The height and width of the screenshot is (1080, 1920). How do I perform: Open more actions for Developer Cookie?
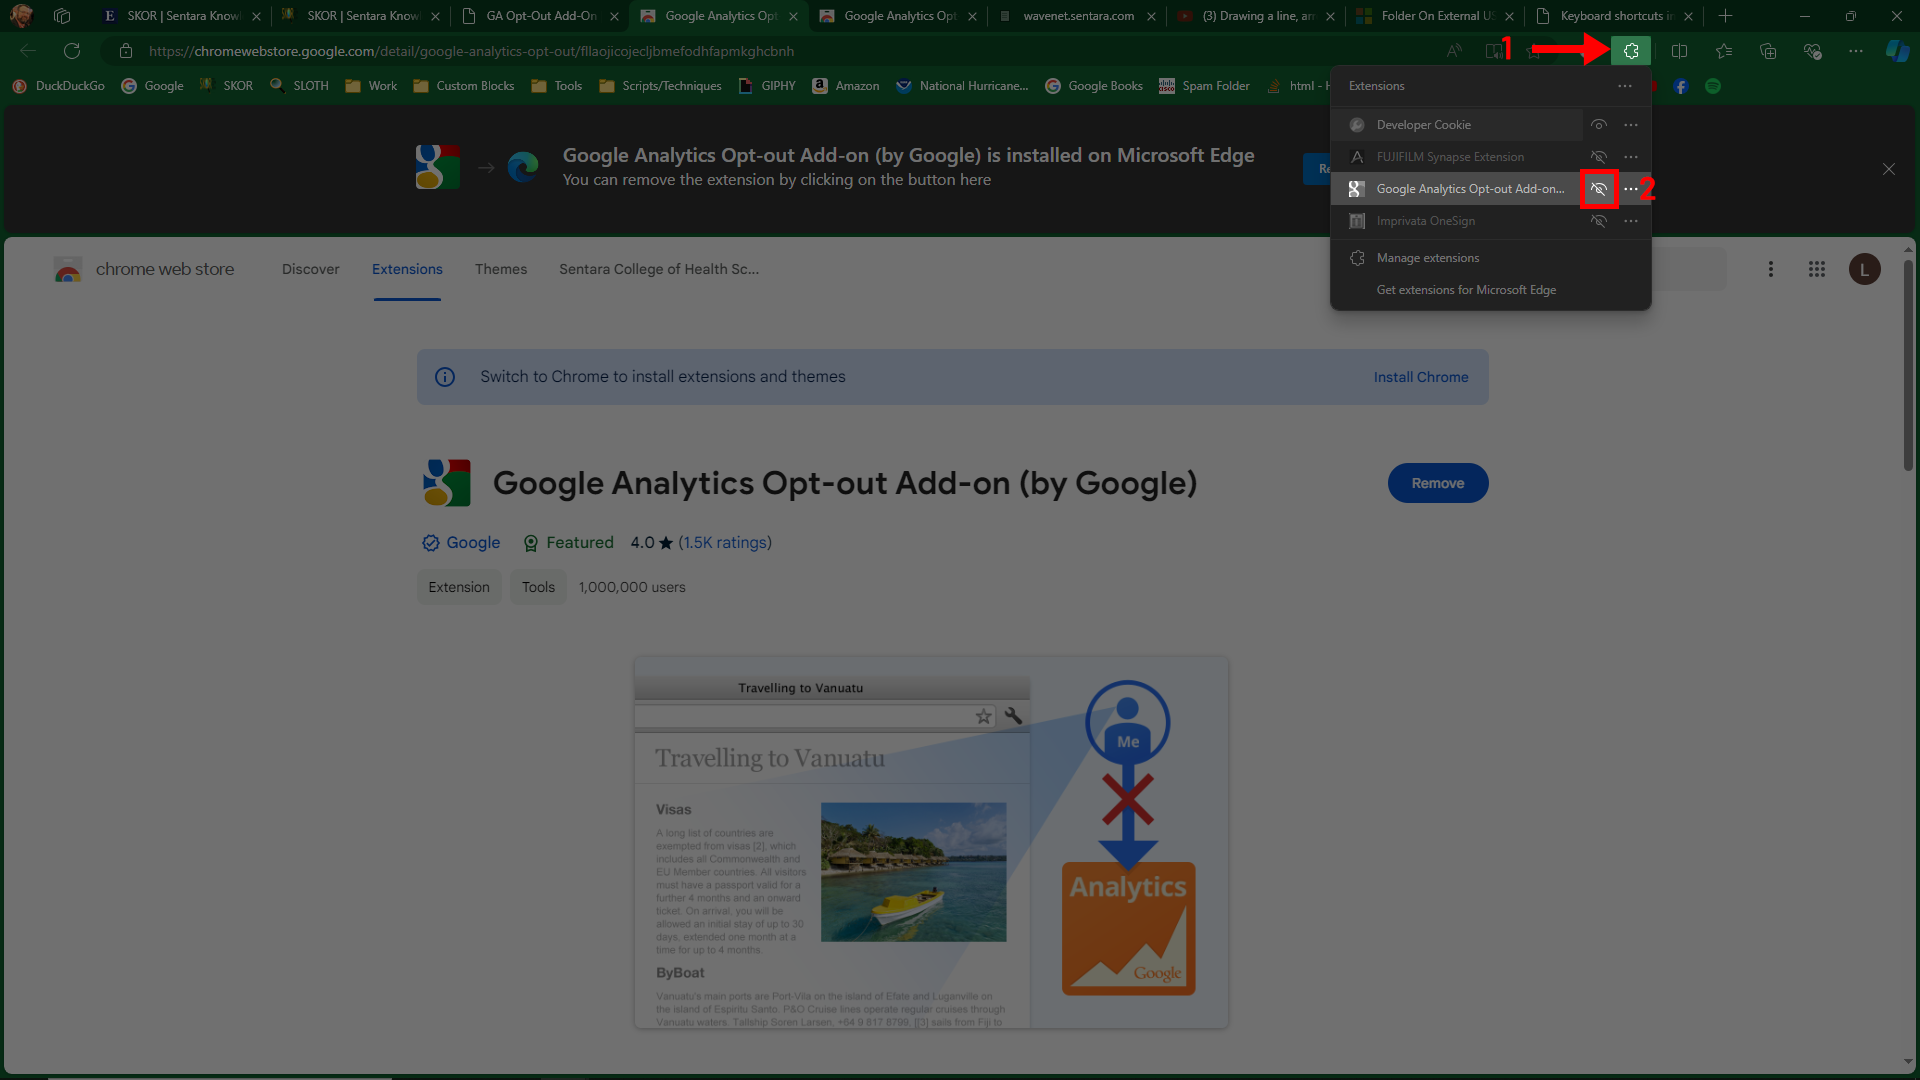click(x=1631, y=125)
